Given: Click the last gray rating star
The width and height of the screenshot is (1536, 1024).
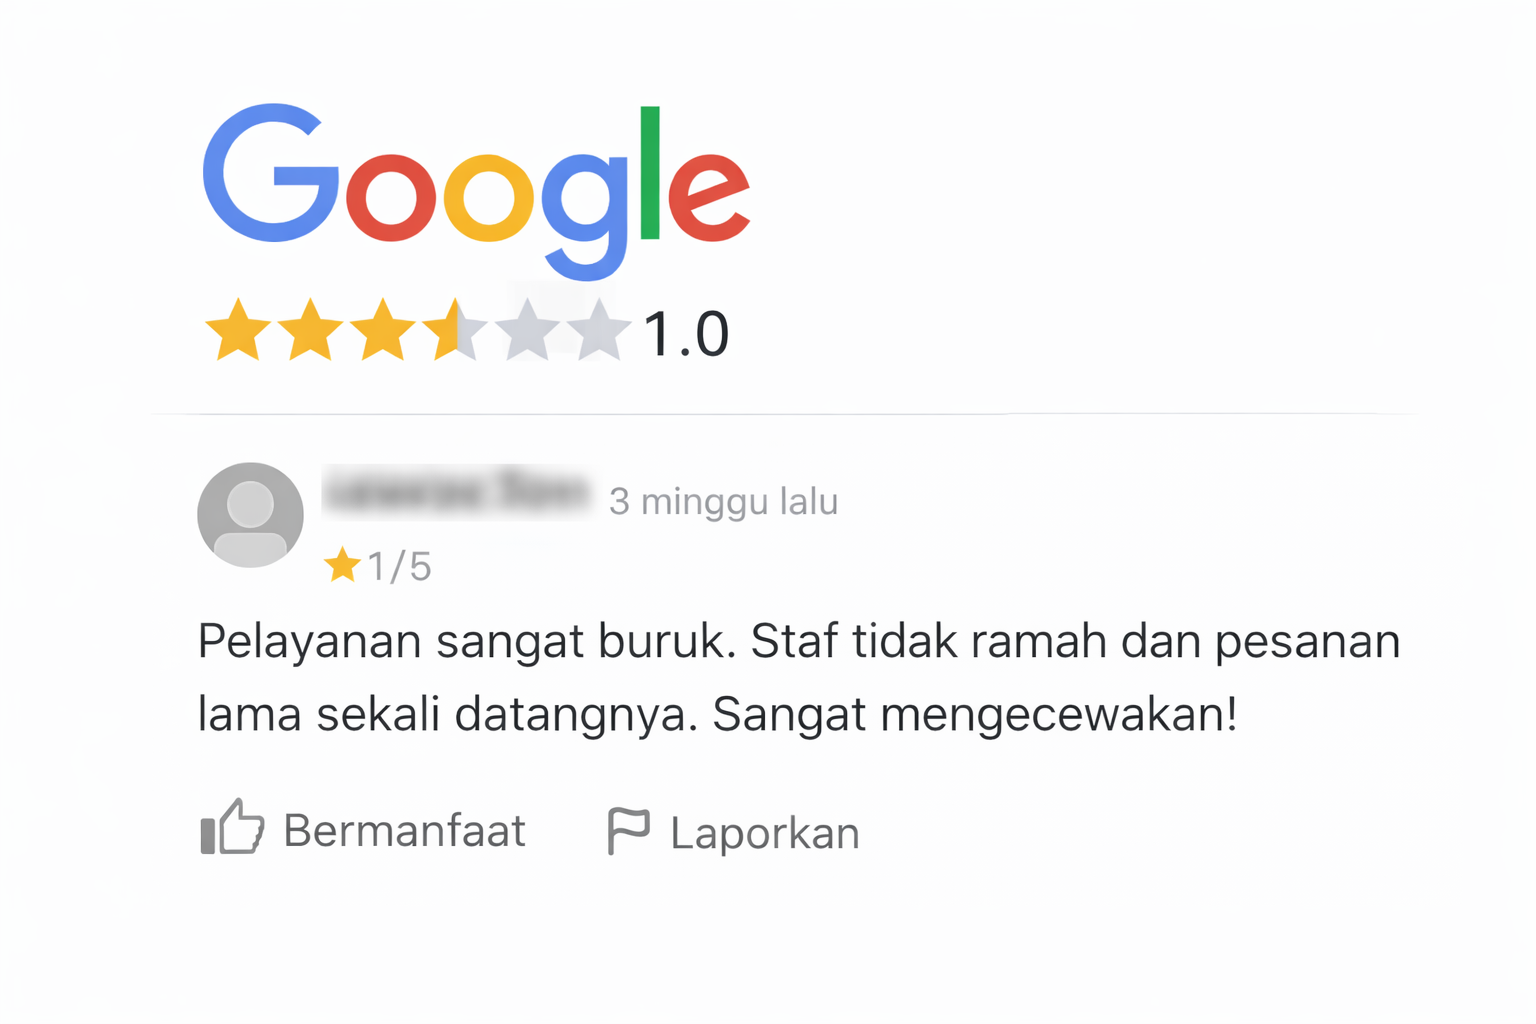Looking at the screenshot, I should [x=598, y=330].
